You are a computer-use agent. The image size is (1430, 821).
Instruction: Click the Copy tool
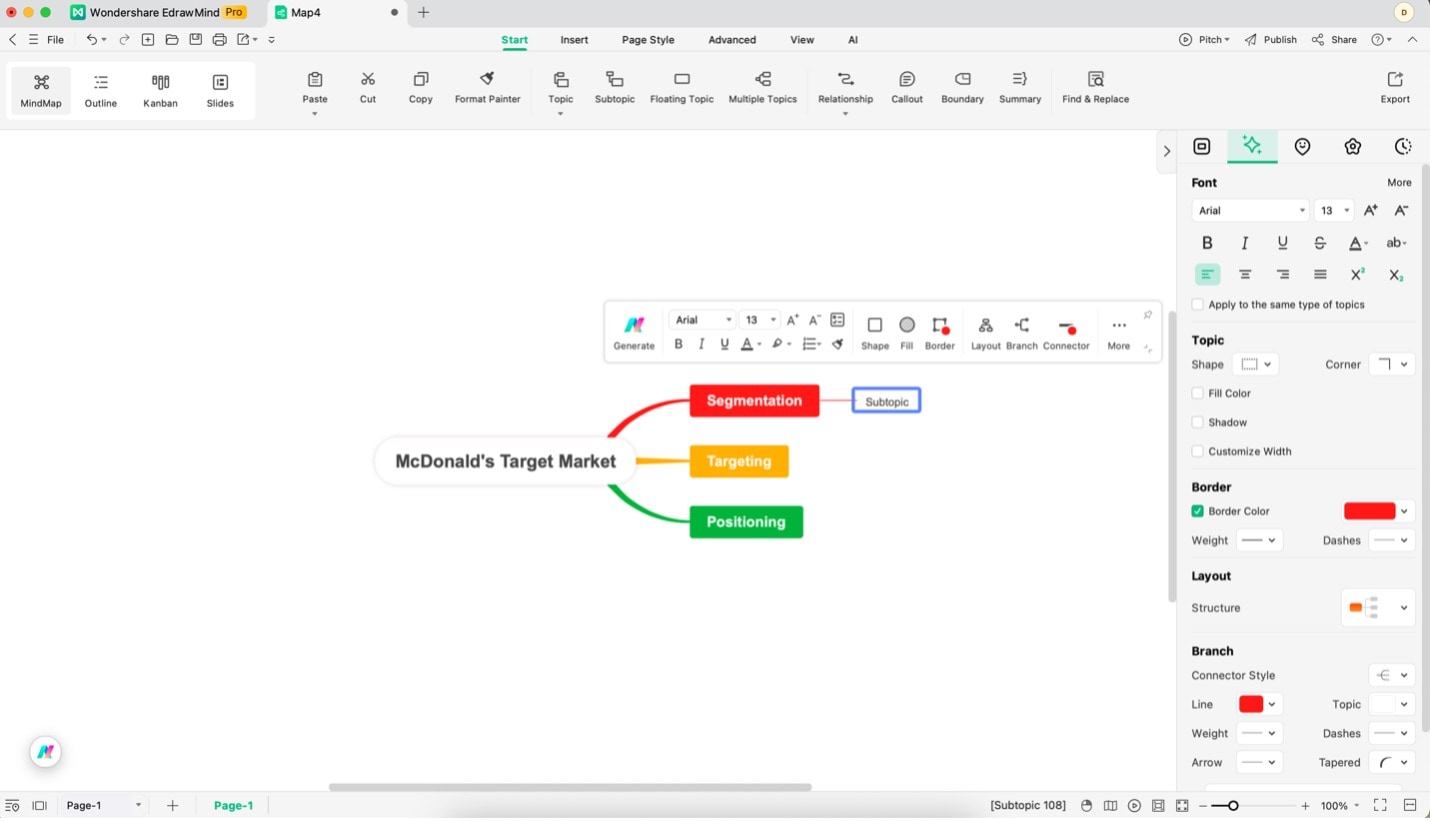(x=421, y=88)
